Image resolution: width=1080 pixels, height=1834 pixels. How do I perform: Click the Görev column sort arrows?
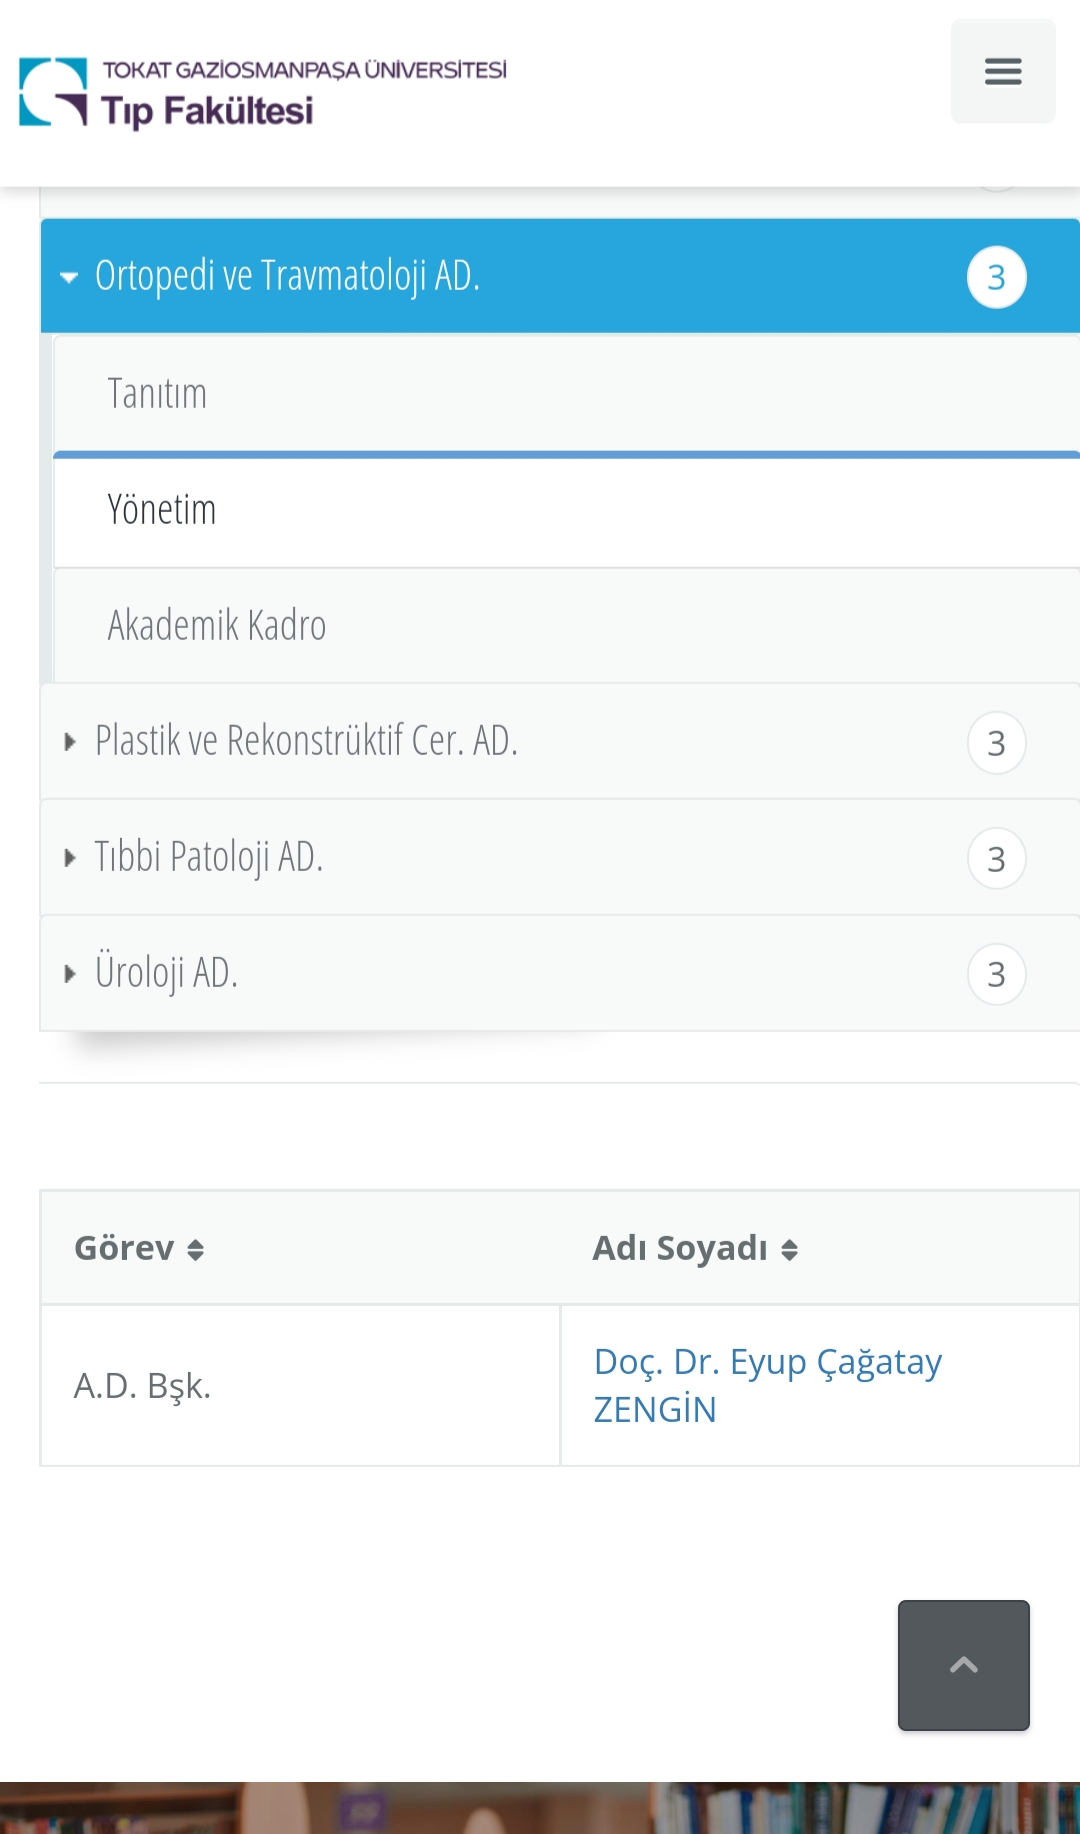(x=196, y=1250)
